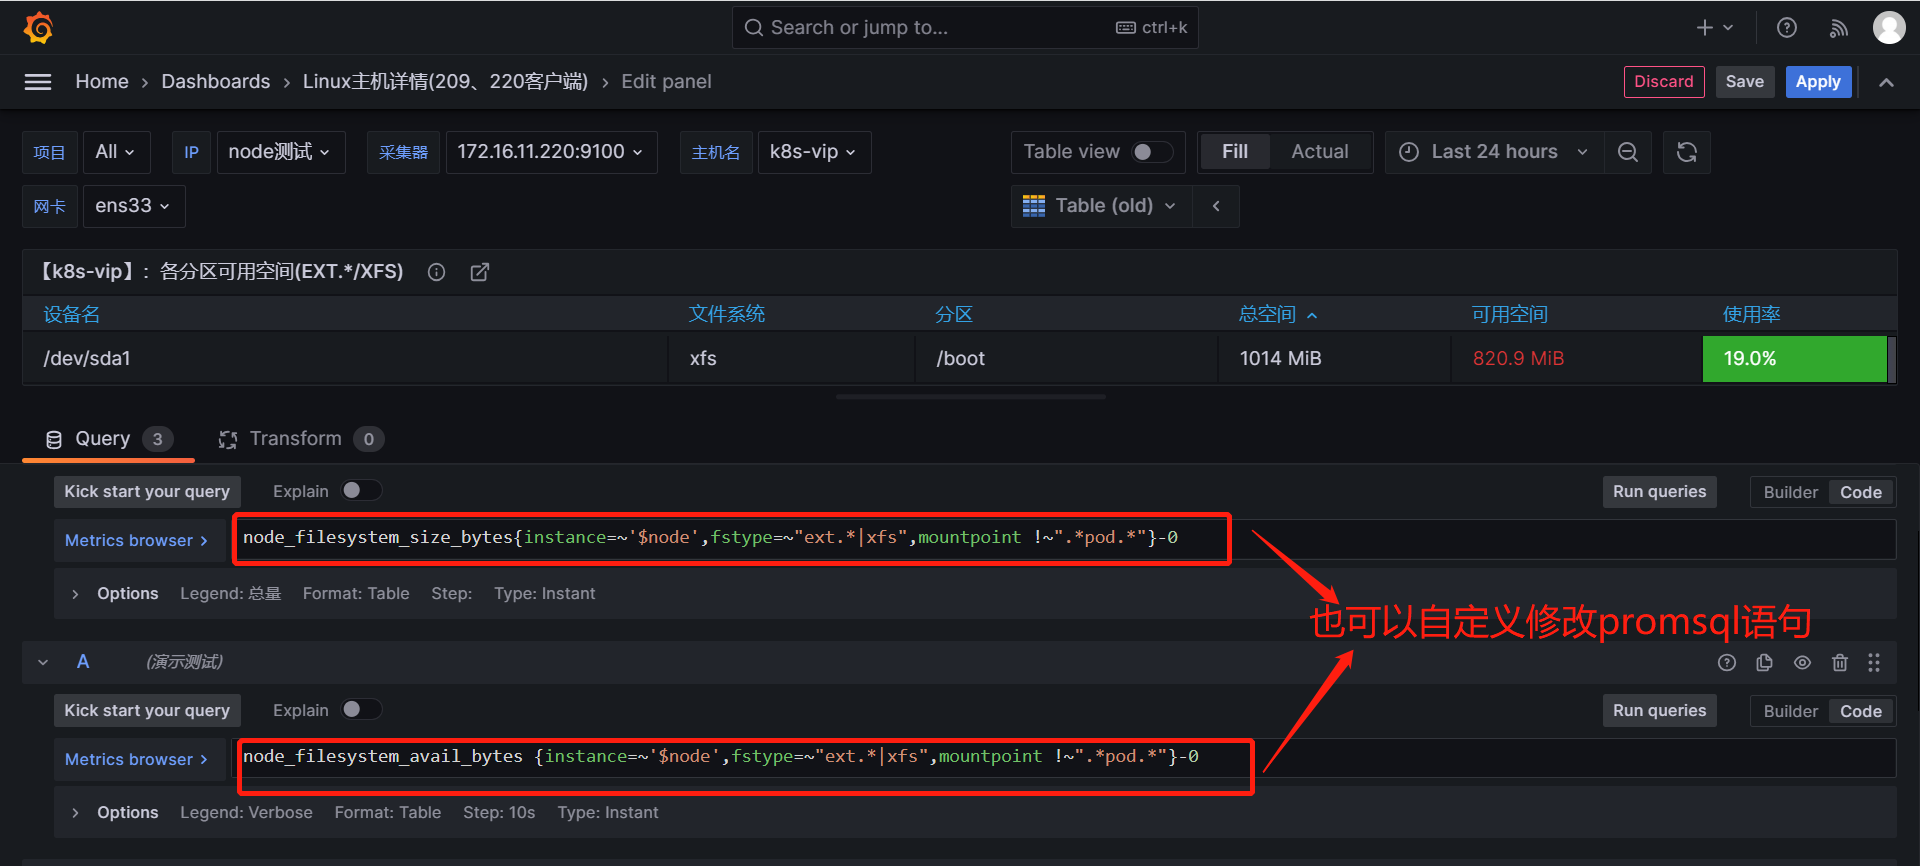Duplicate query A with copy icon

pyautogui.click(x=1764, y=662)
